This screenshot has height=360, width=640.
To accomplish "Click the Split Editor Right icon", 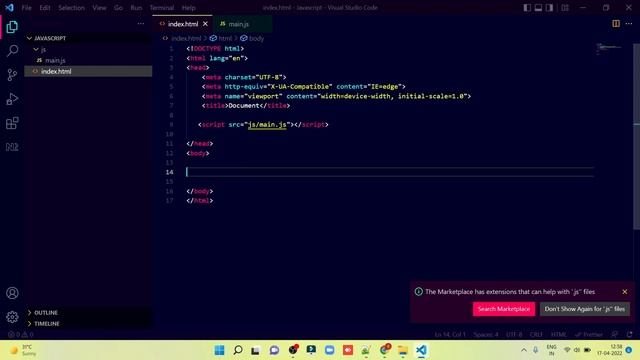I will point(616,24).
